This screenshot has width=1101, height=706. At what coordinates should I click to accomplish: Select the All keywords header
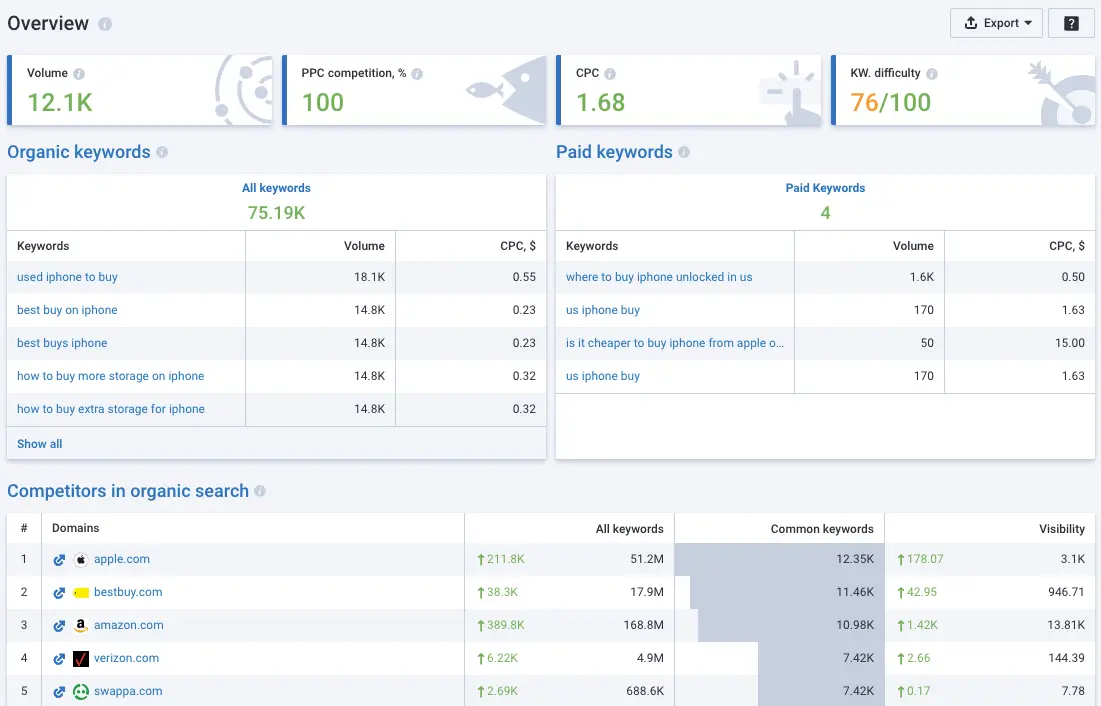pos(276,187)
